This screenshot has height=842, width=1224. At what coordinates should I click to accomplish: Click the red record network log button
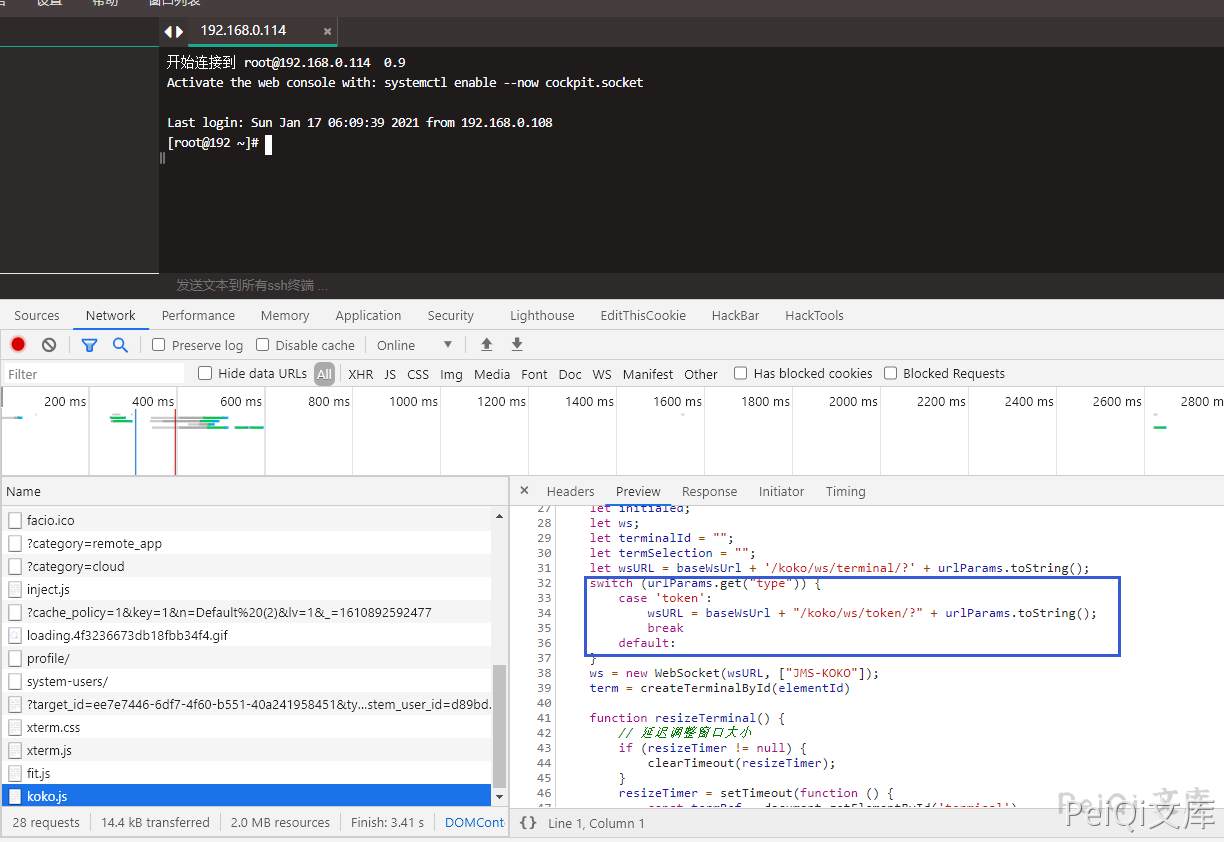tap(18, 345)
